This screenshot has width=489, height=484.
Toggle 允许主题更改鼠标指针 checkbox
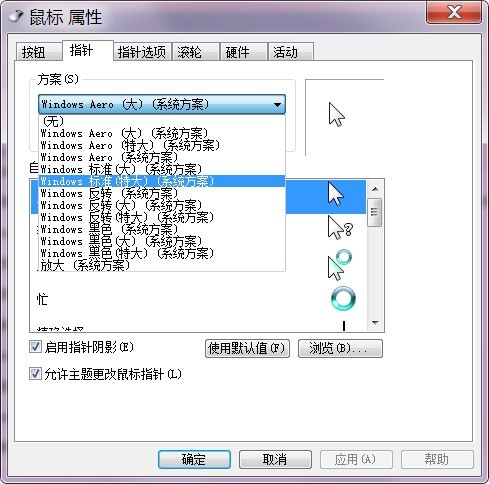pos(35,374)
